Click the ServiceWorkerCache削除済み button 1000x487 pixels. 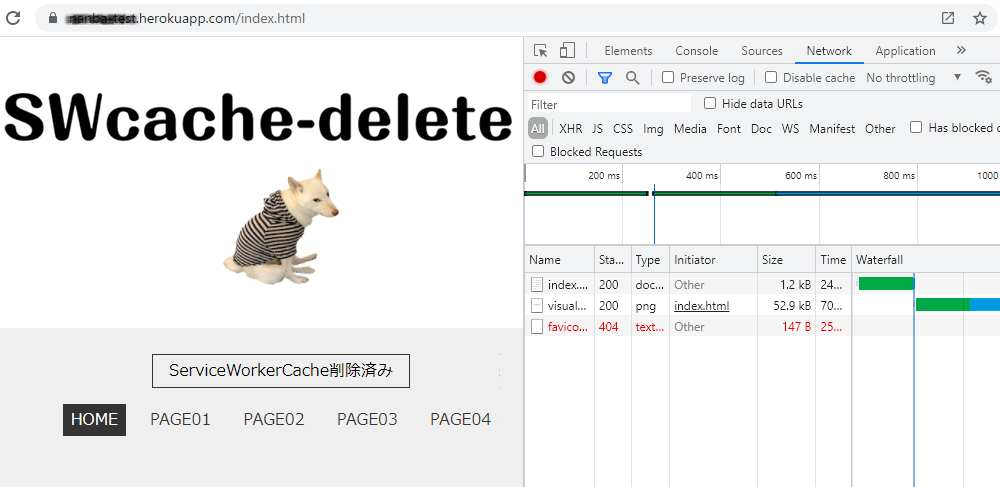point(281,370)
